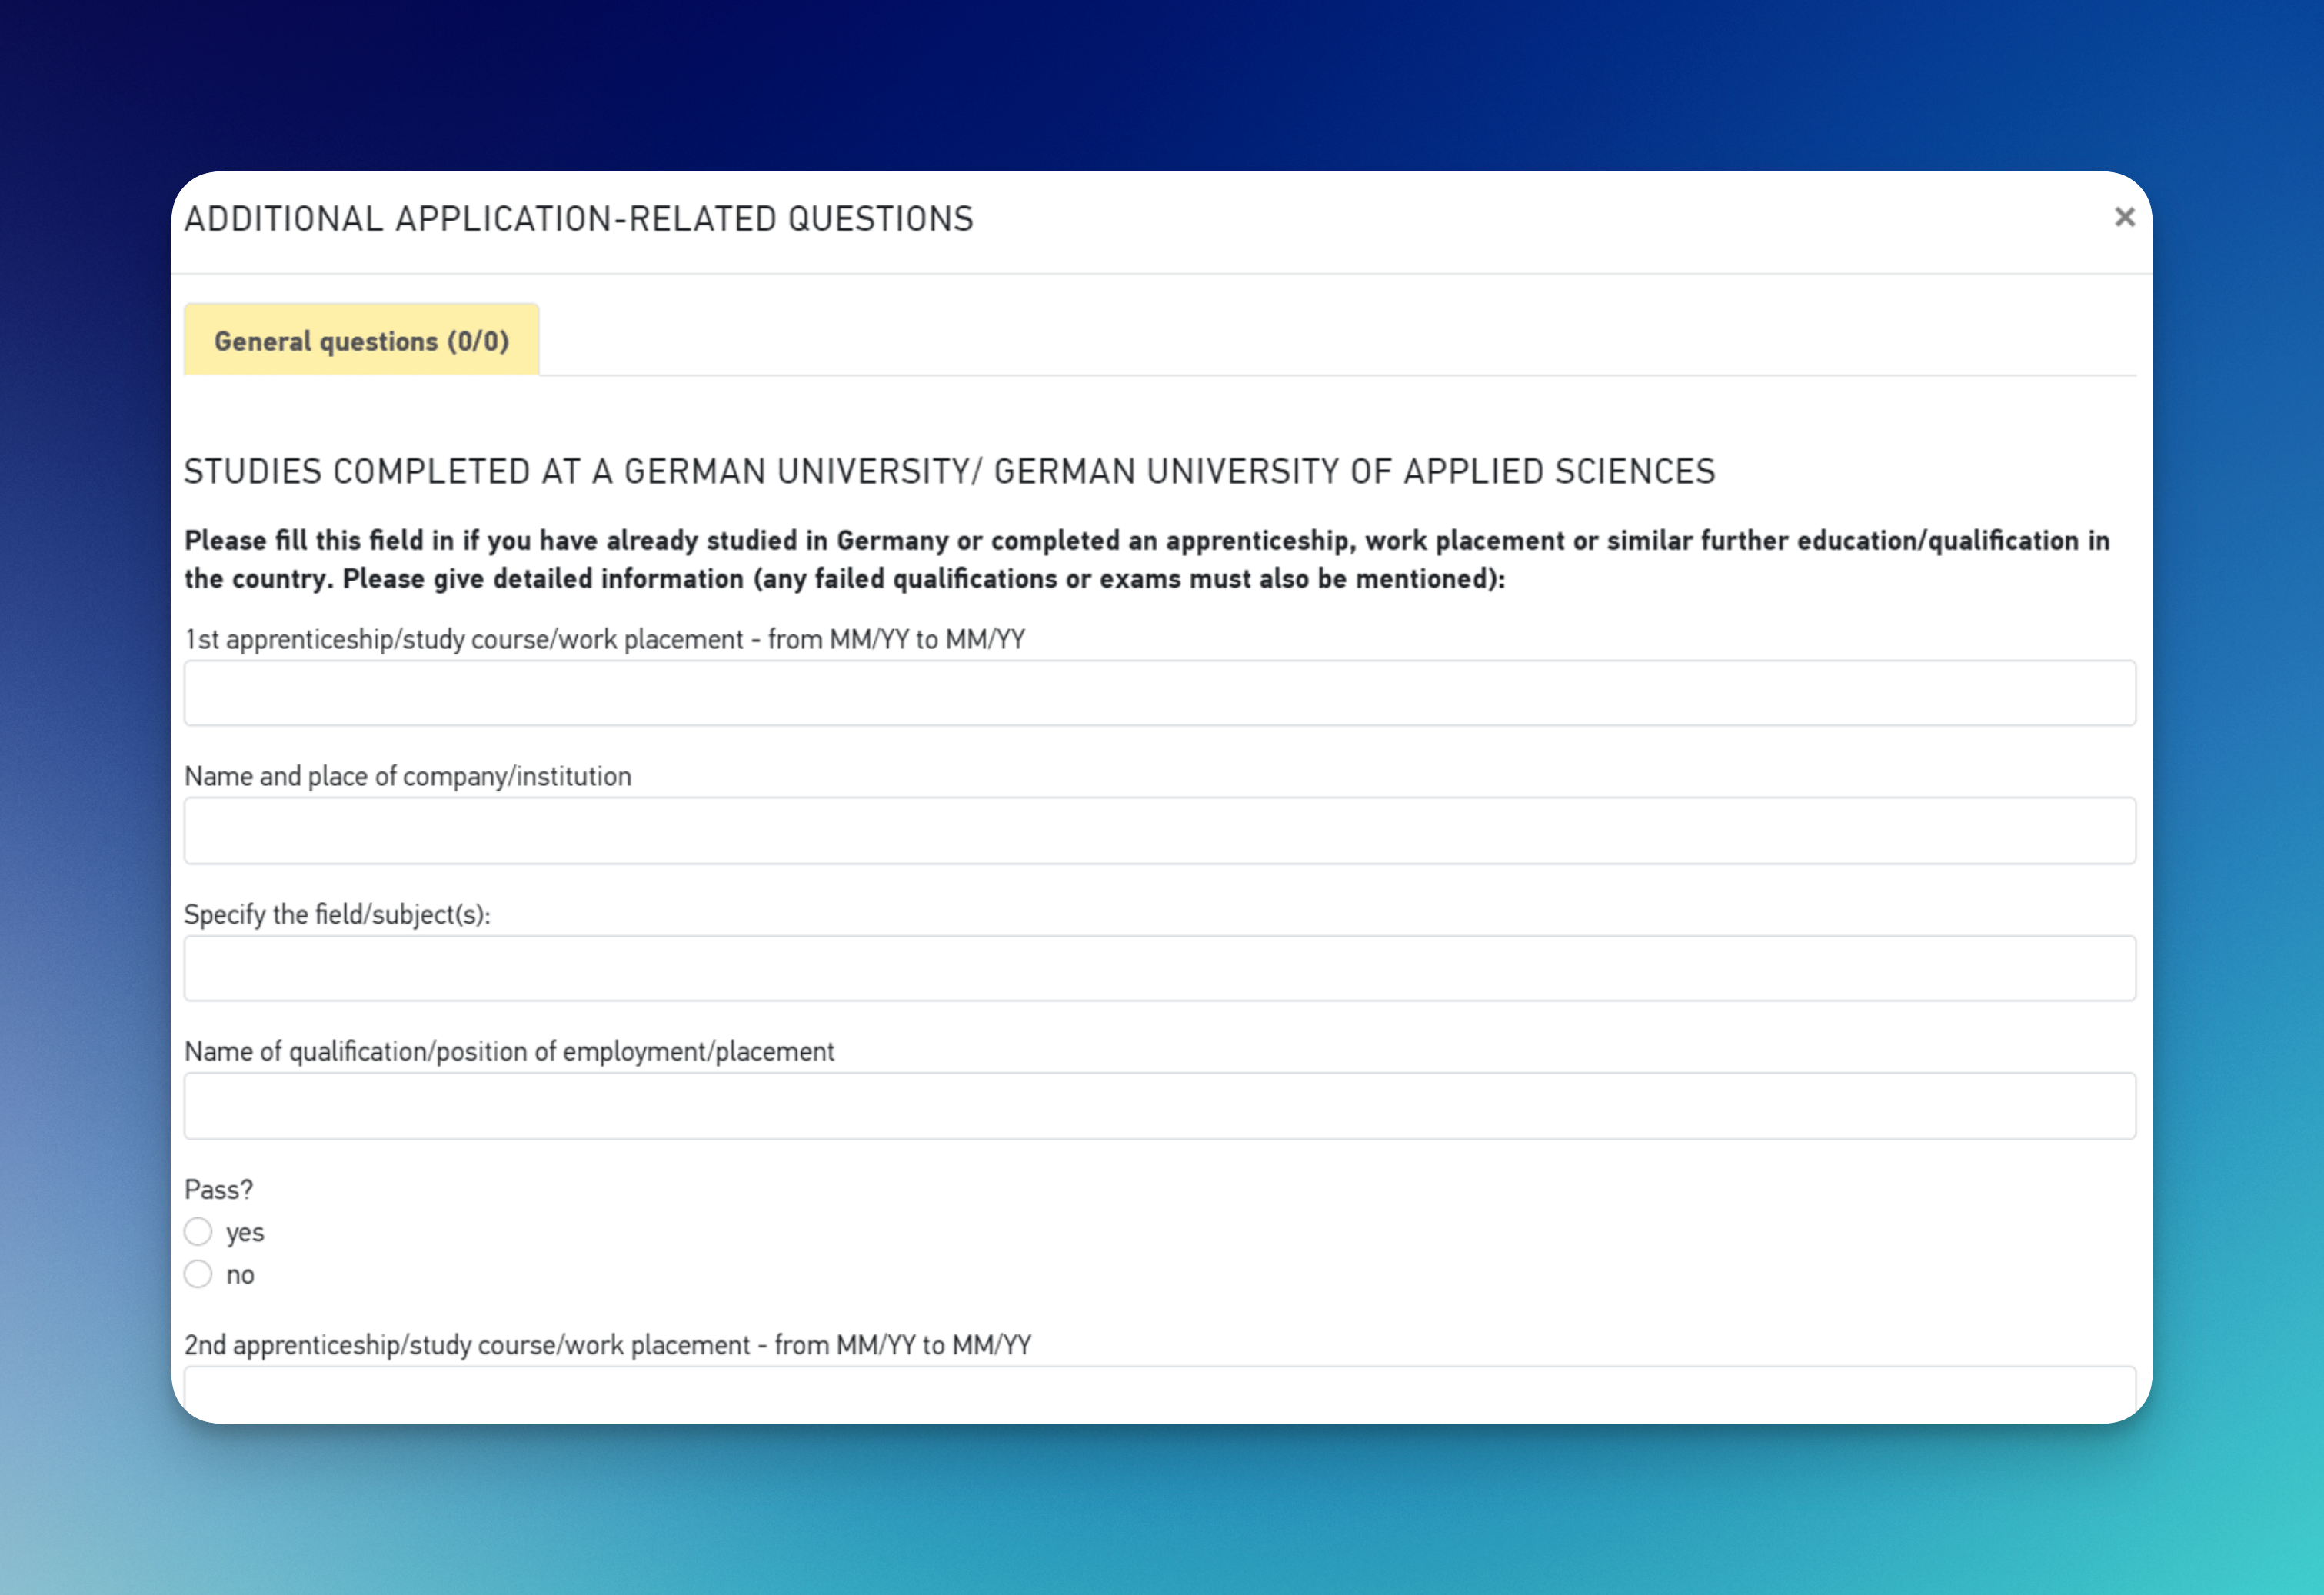Click the 'Name and place of company/institution' label
The width and height of the screenshot is (2324, 1595).
408,777
